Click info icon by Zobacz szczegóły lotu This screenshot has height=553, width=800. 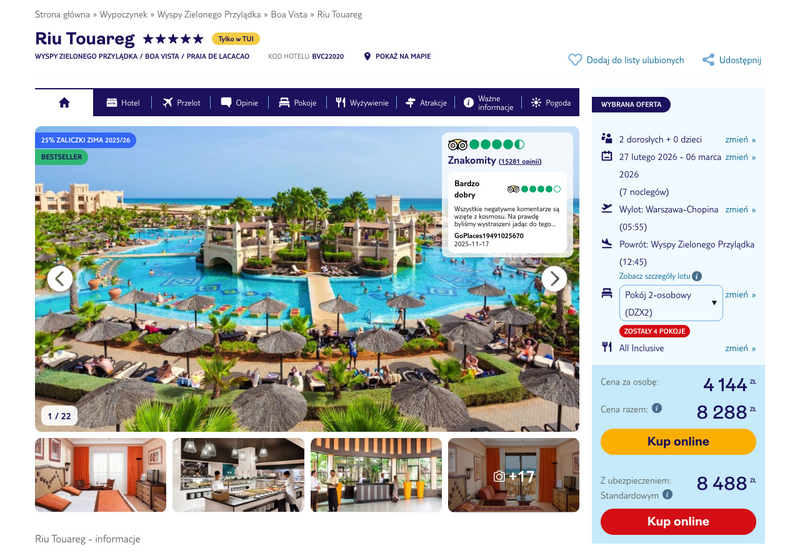(697, 276)
